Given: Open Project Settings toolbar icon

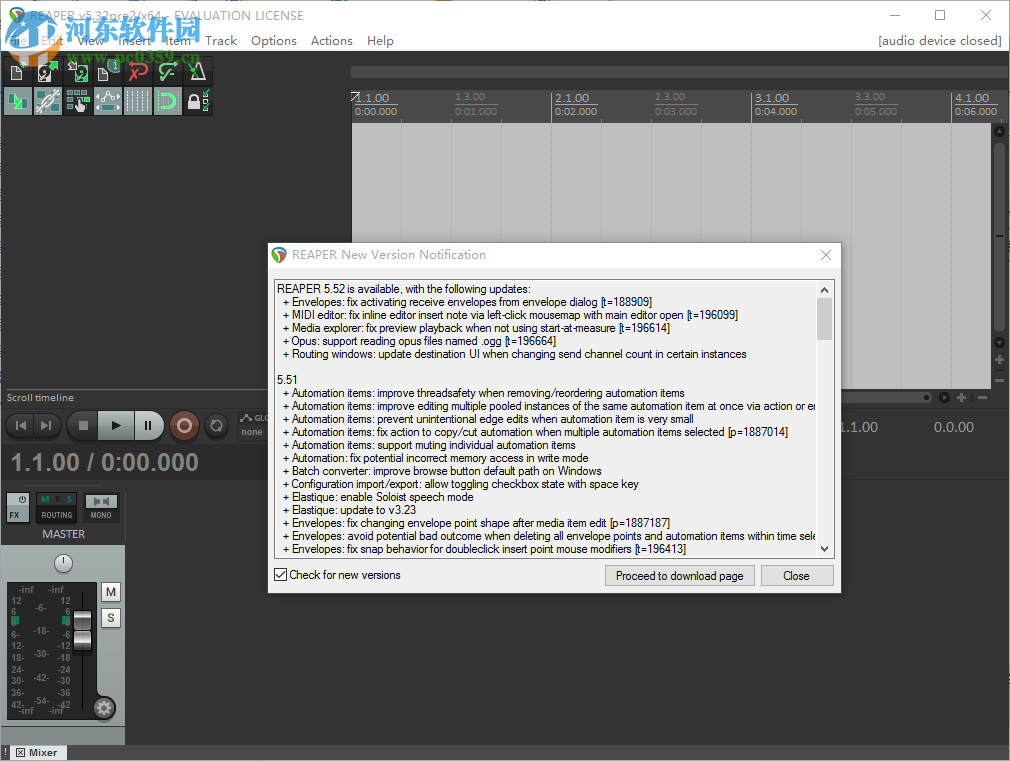Looking at the screenshot, I should pos(107,72).
